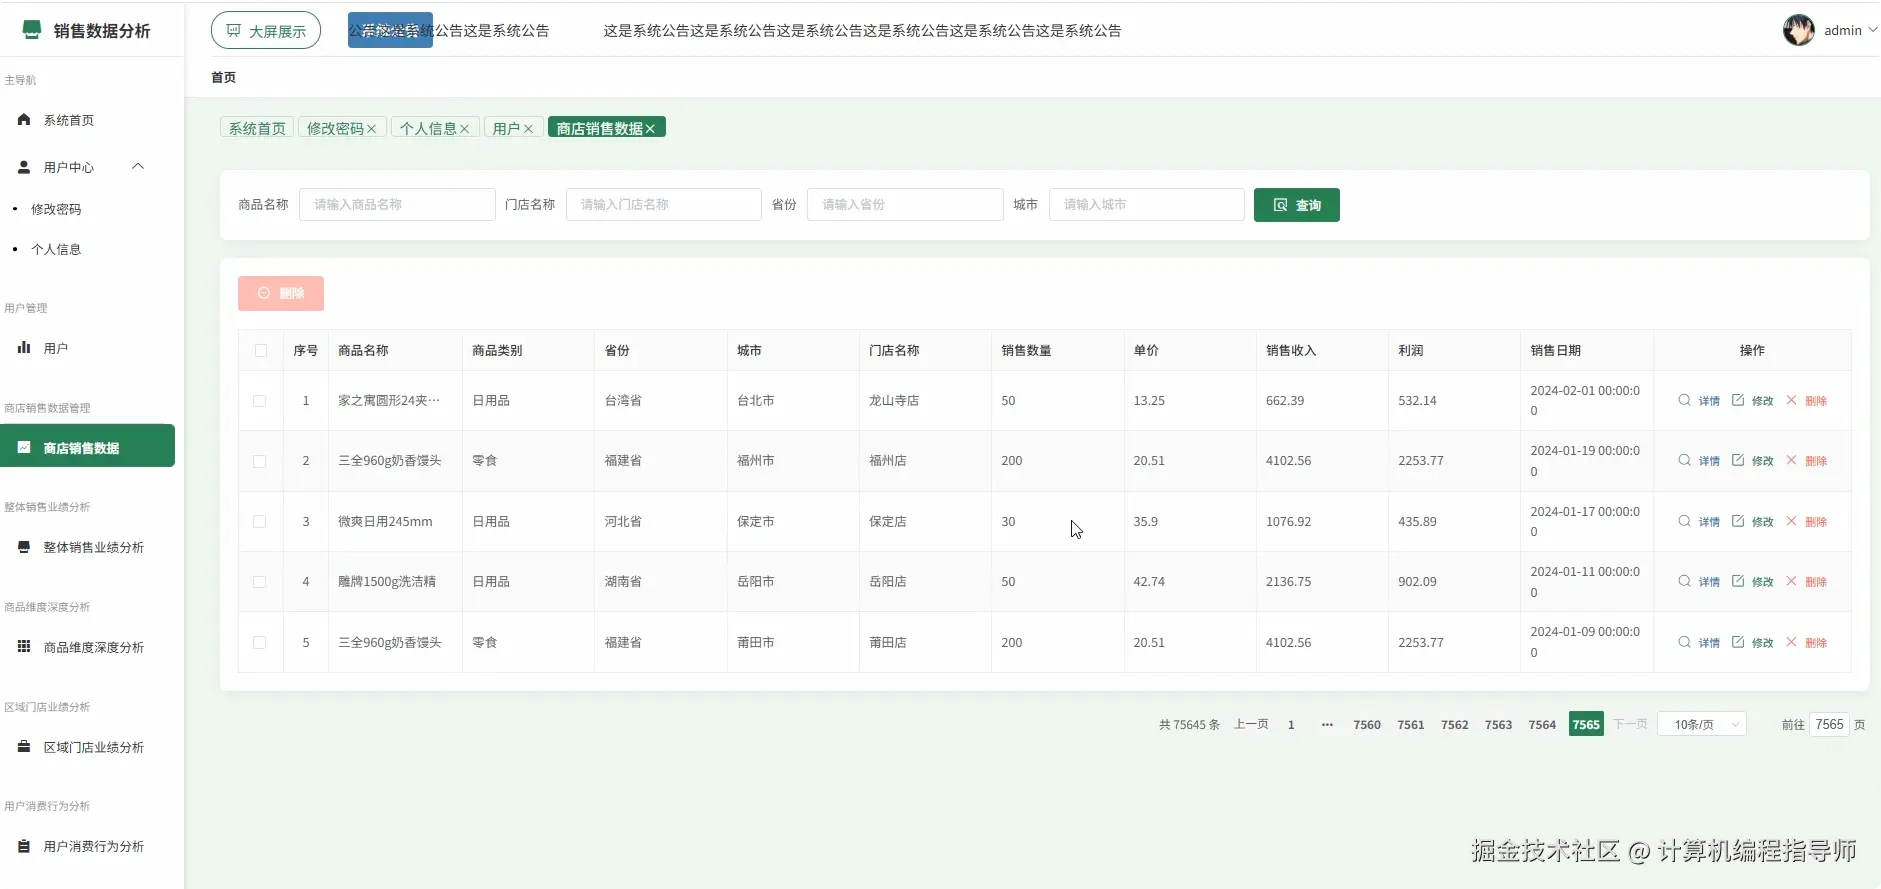
Task: Click the 大屏展示 button
Action: point(266,30)
